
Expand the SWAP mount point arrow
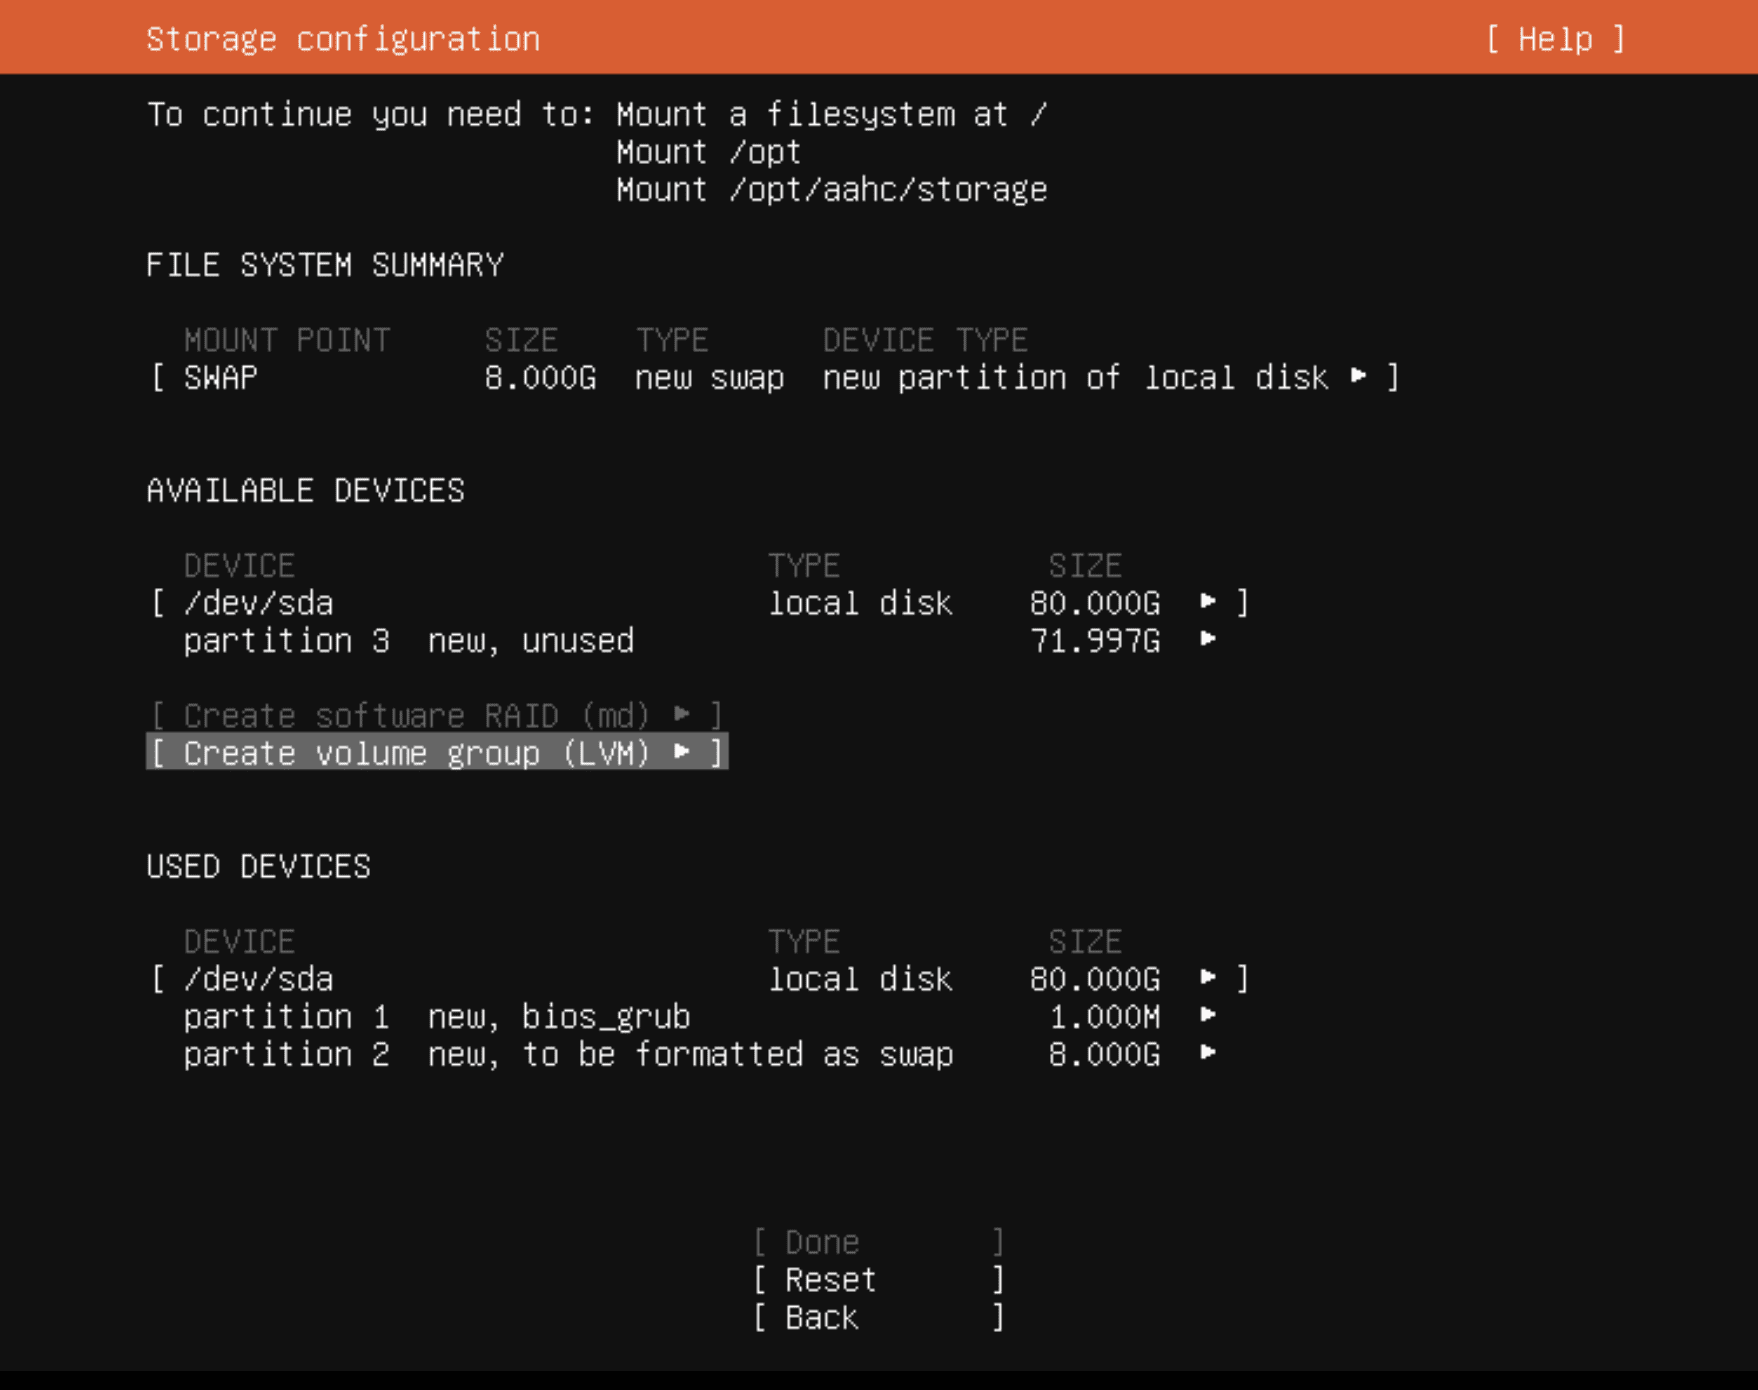tap(1358, 376)
